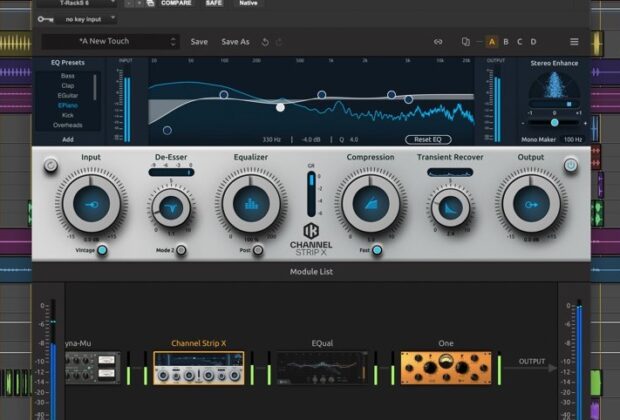Click the EQ Presets list scrollbar
Screen dimensions: 620x420
click(95, 87)
